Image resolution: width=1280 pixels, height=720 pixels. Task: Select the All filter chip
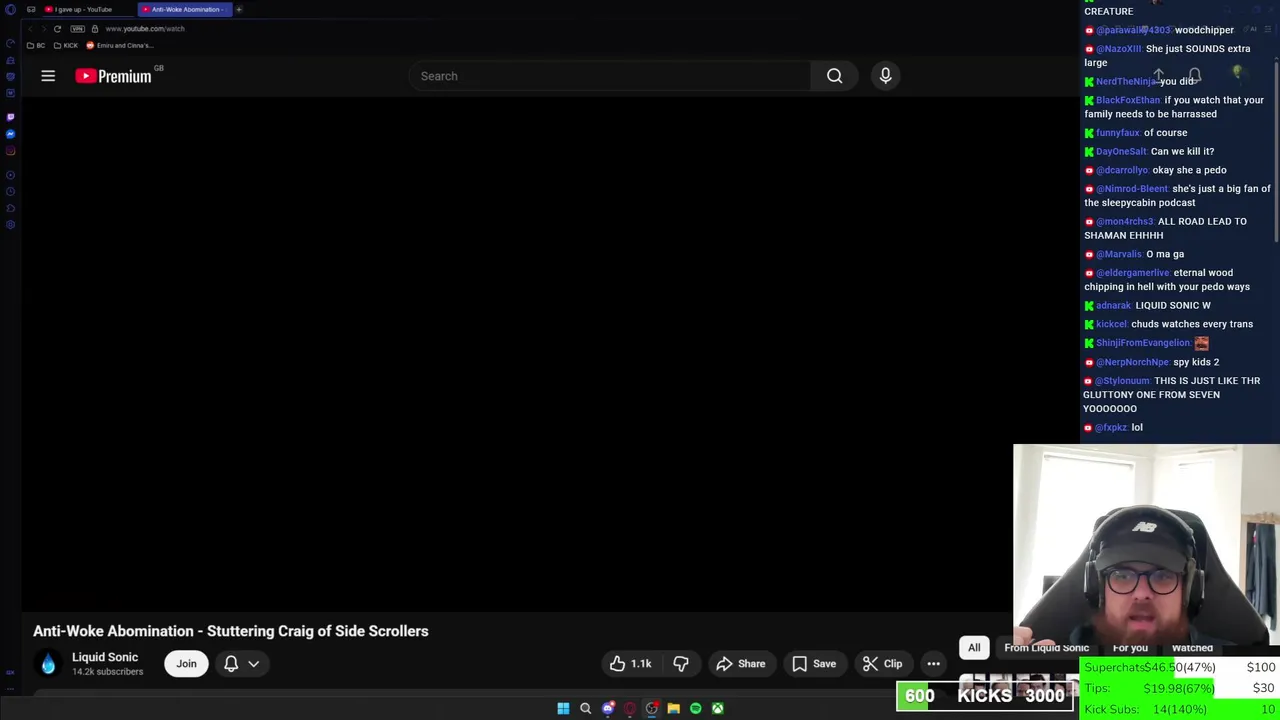pos(974,648)
